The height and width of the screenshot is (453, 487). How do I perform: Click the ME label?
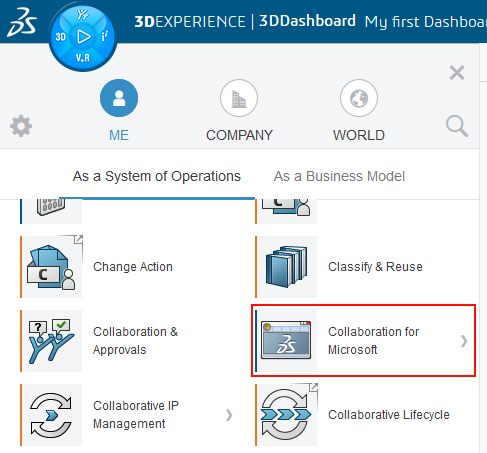pos(119,135)
